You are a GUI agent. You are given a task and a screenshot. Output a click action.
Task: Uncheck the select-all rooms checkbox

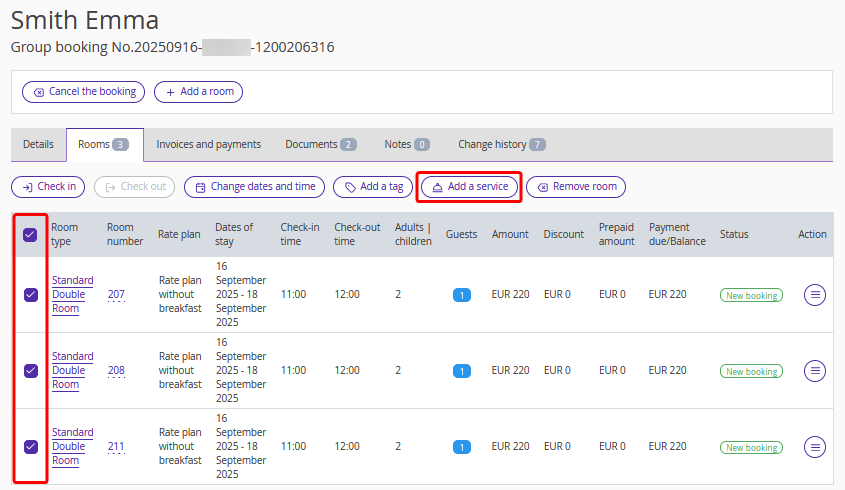[x=30, y=235]
